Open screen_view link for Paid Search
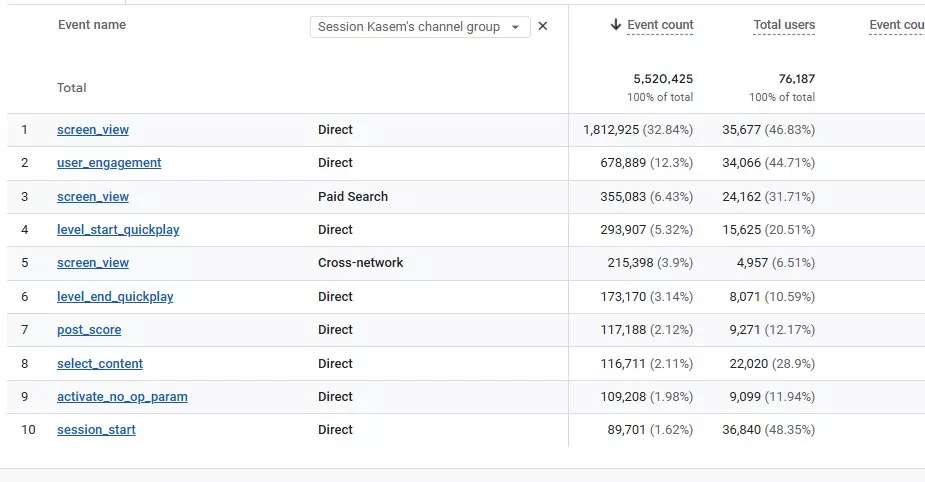 (93, 197)
